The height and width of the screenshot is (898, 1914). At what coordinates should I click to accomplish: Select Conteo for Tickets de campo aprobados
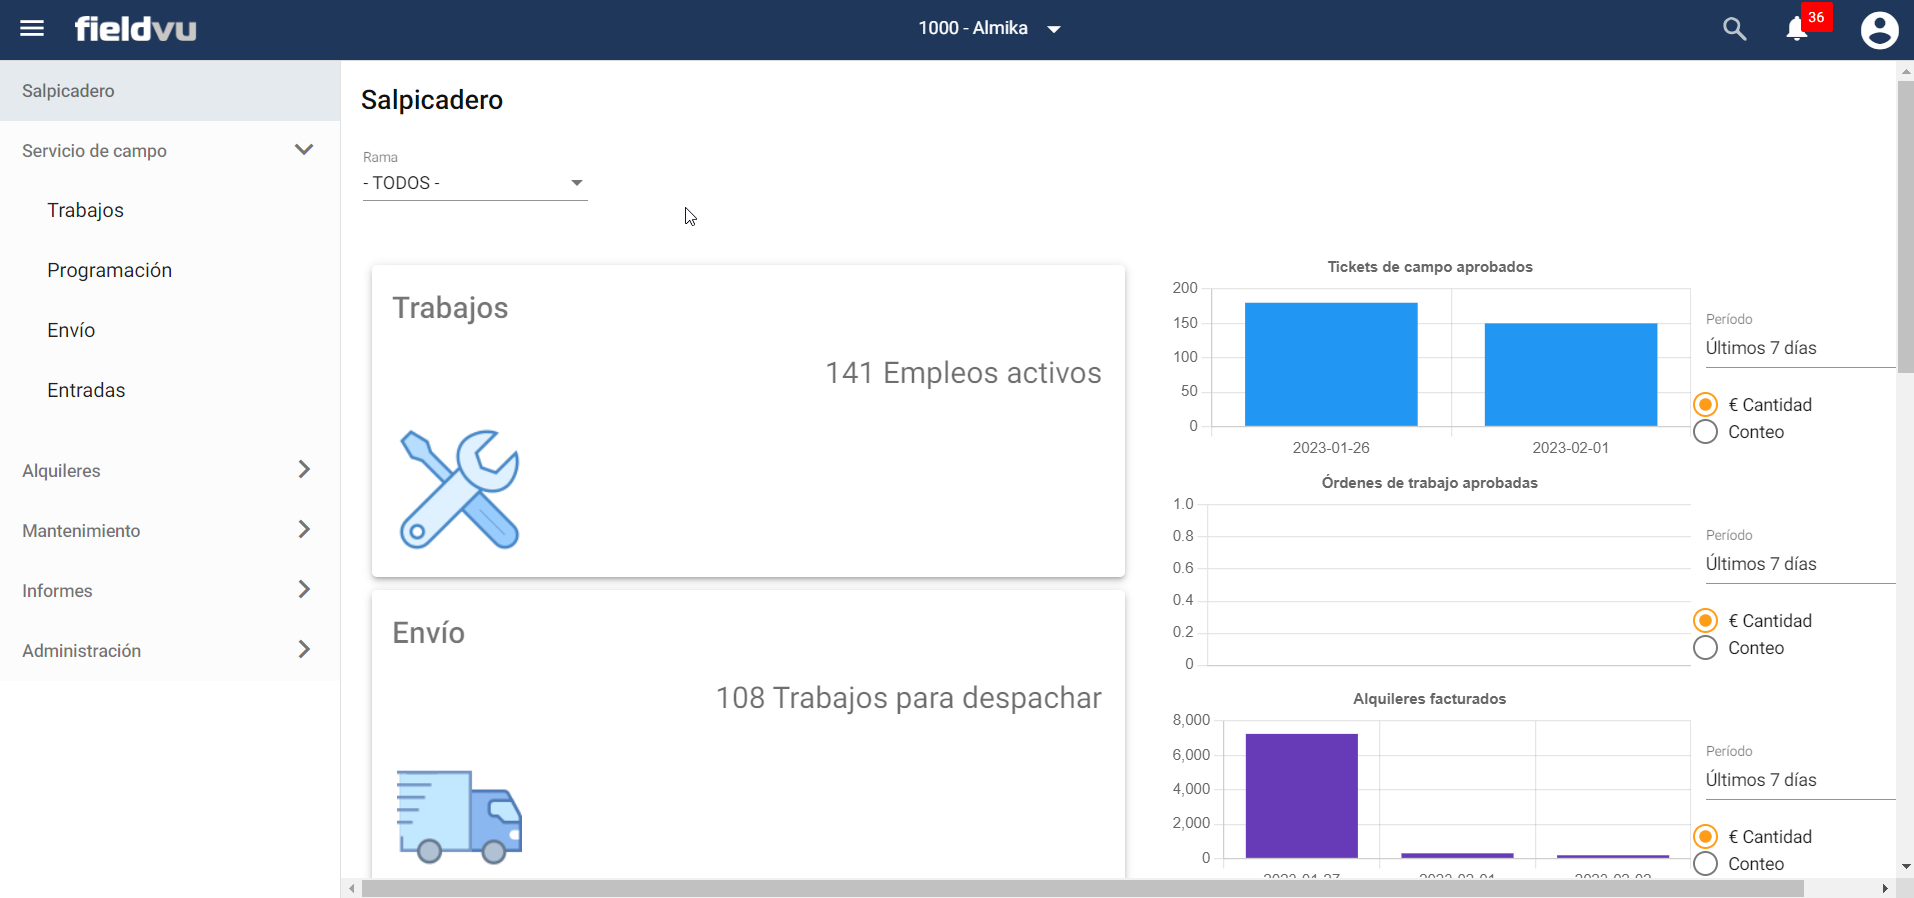point(1706,432)
